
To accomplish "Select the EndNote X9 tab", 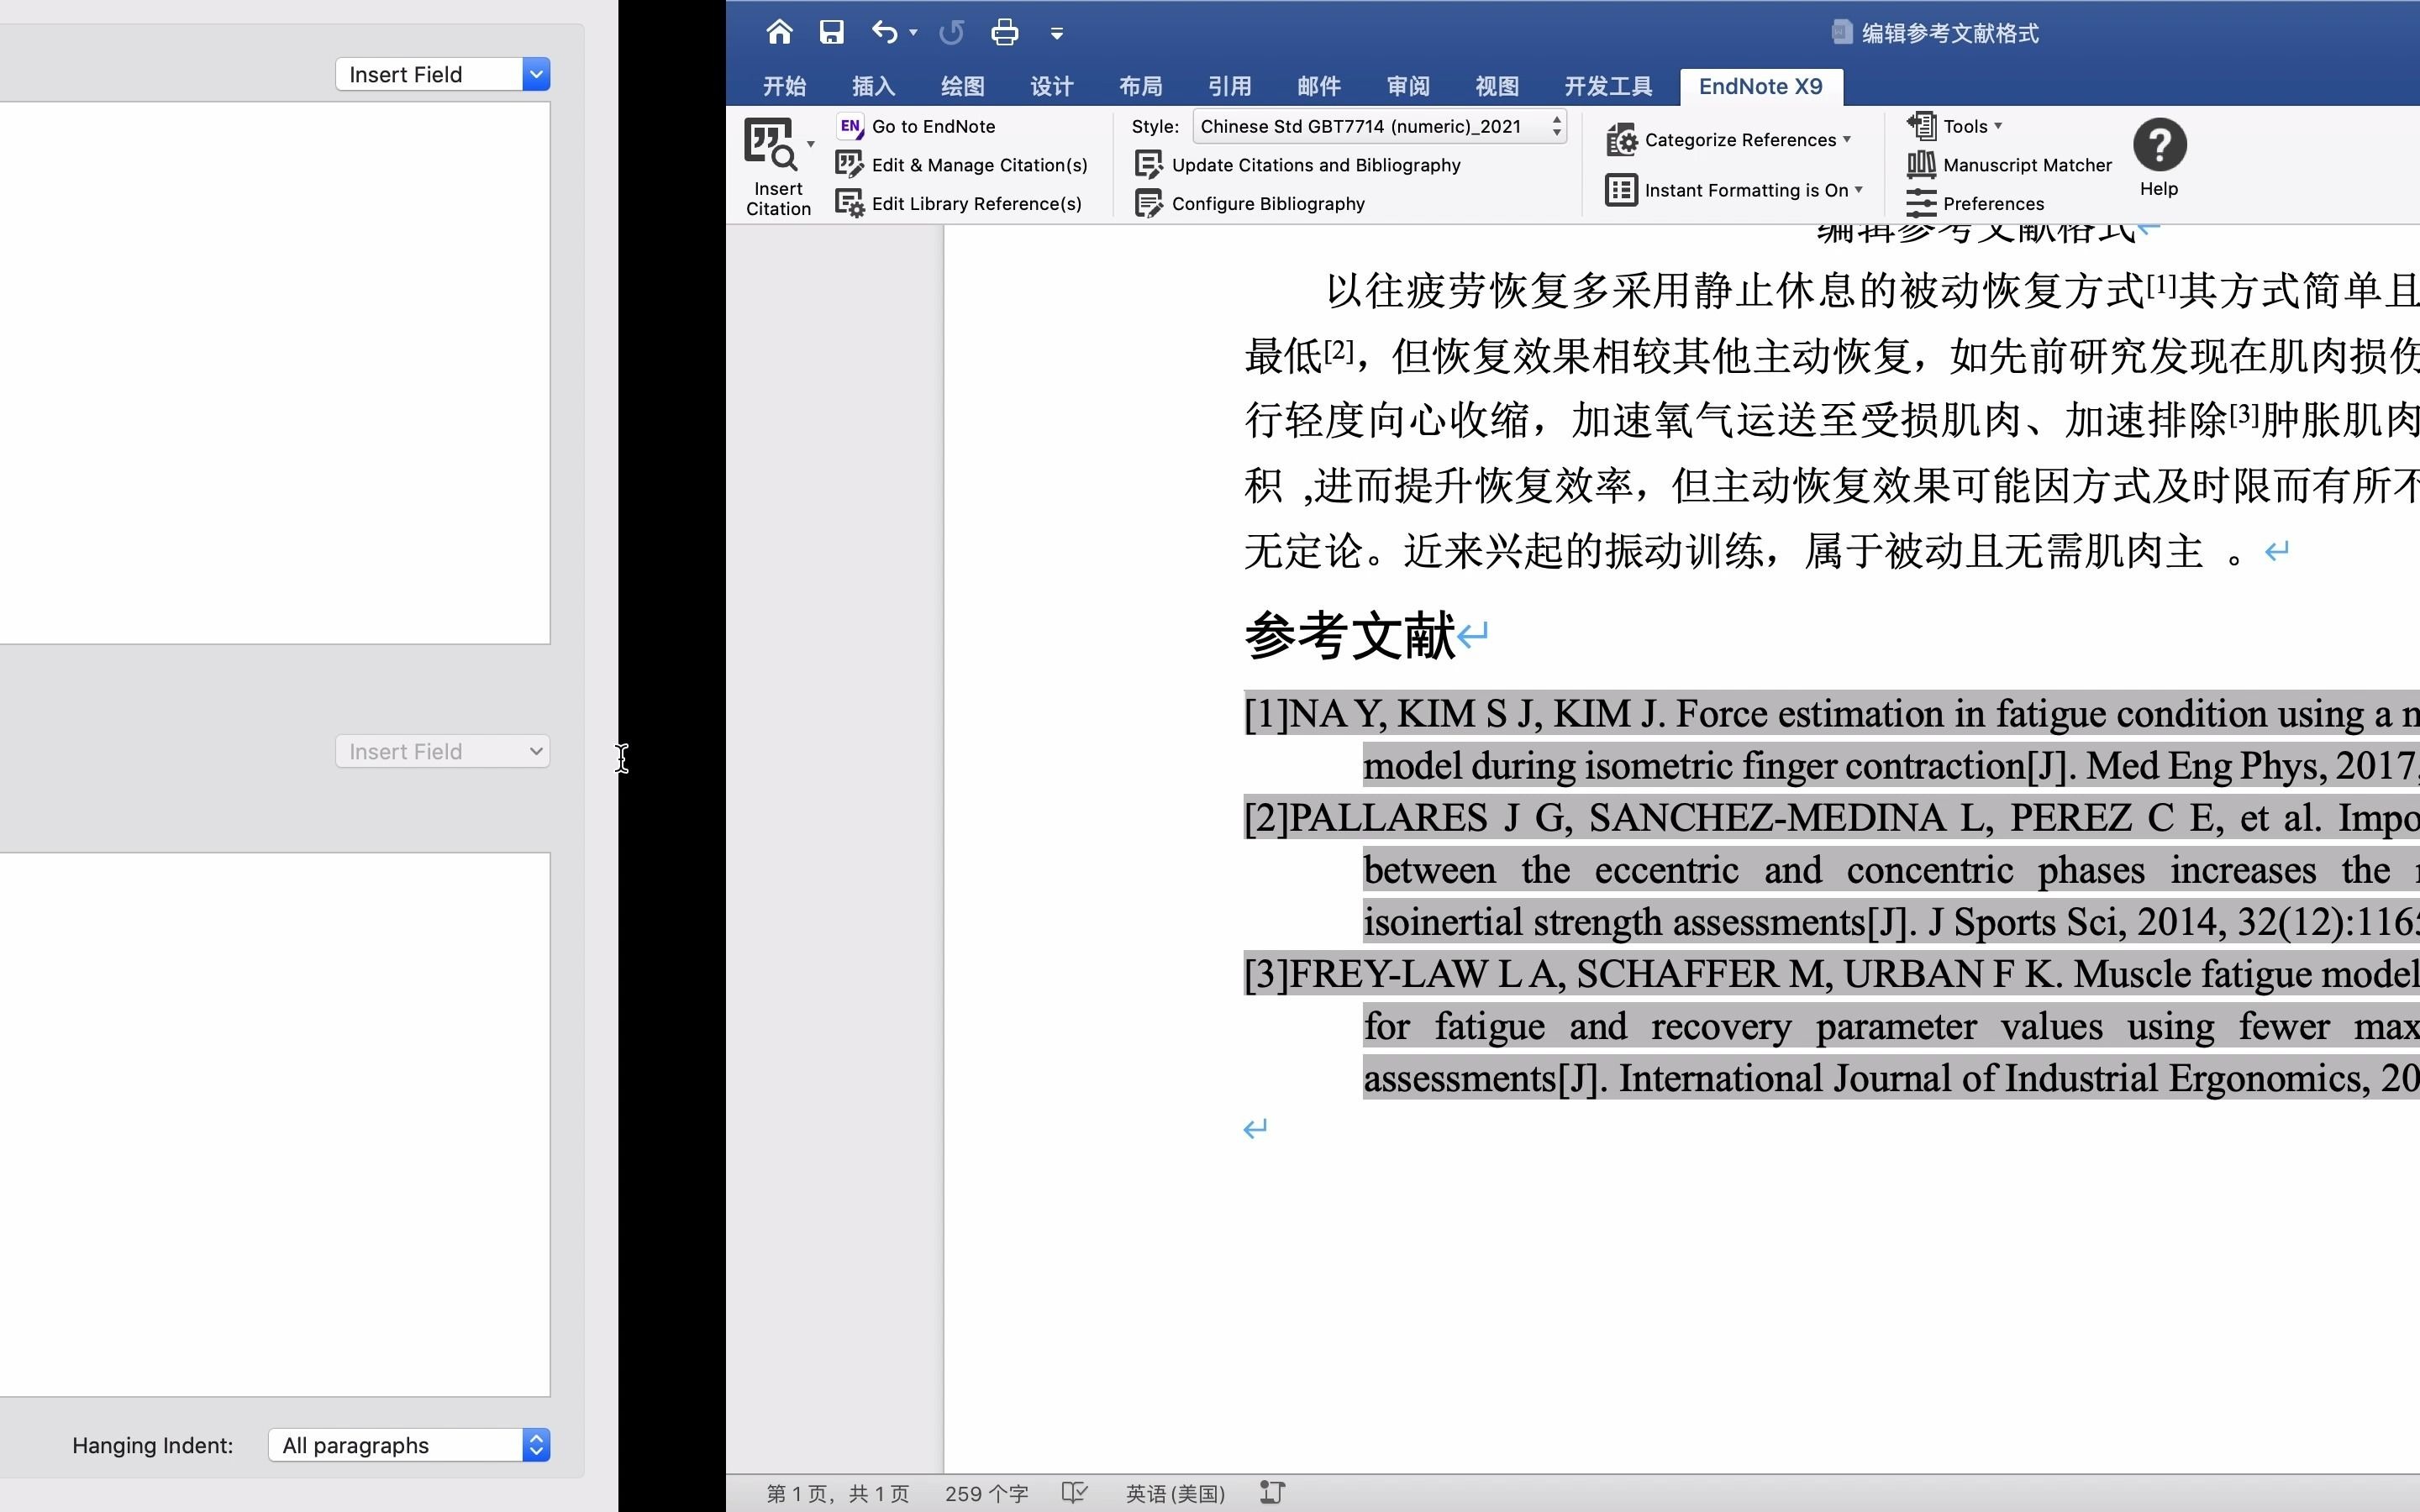I will pos(1760,86).
